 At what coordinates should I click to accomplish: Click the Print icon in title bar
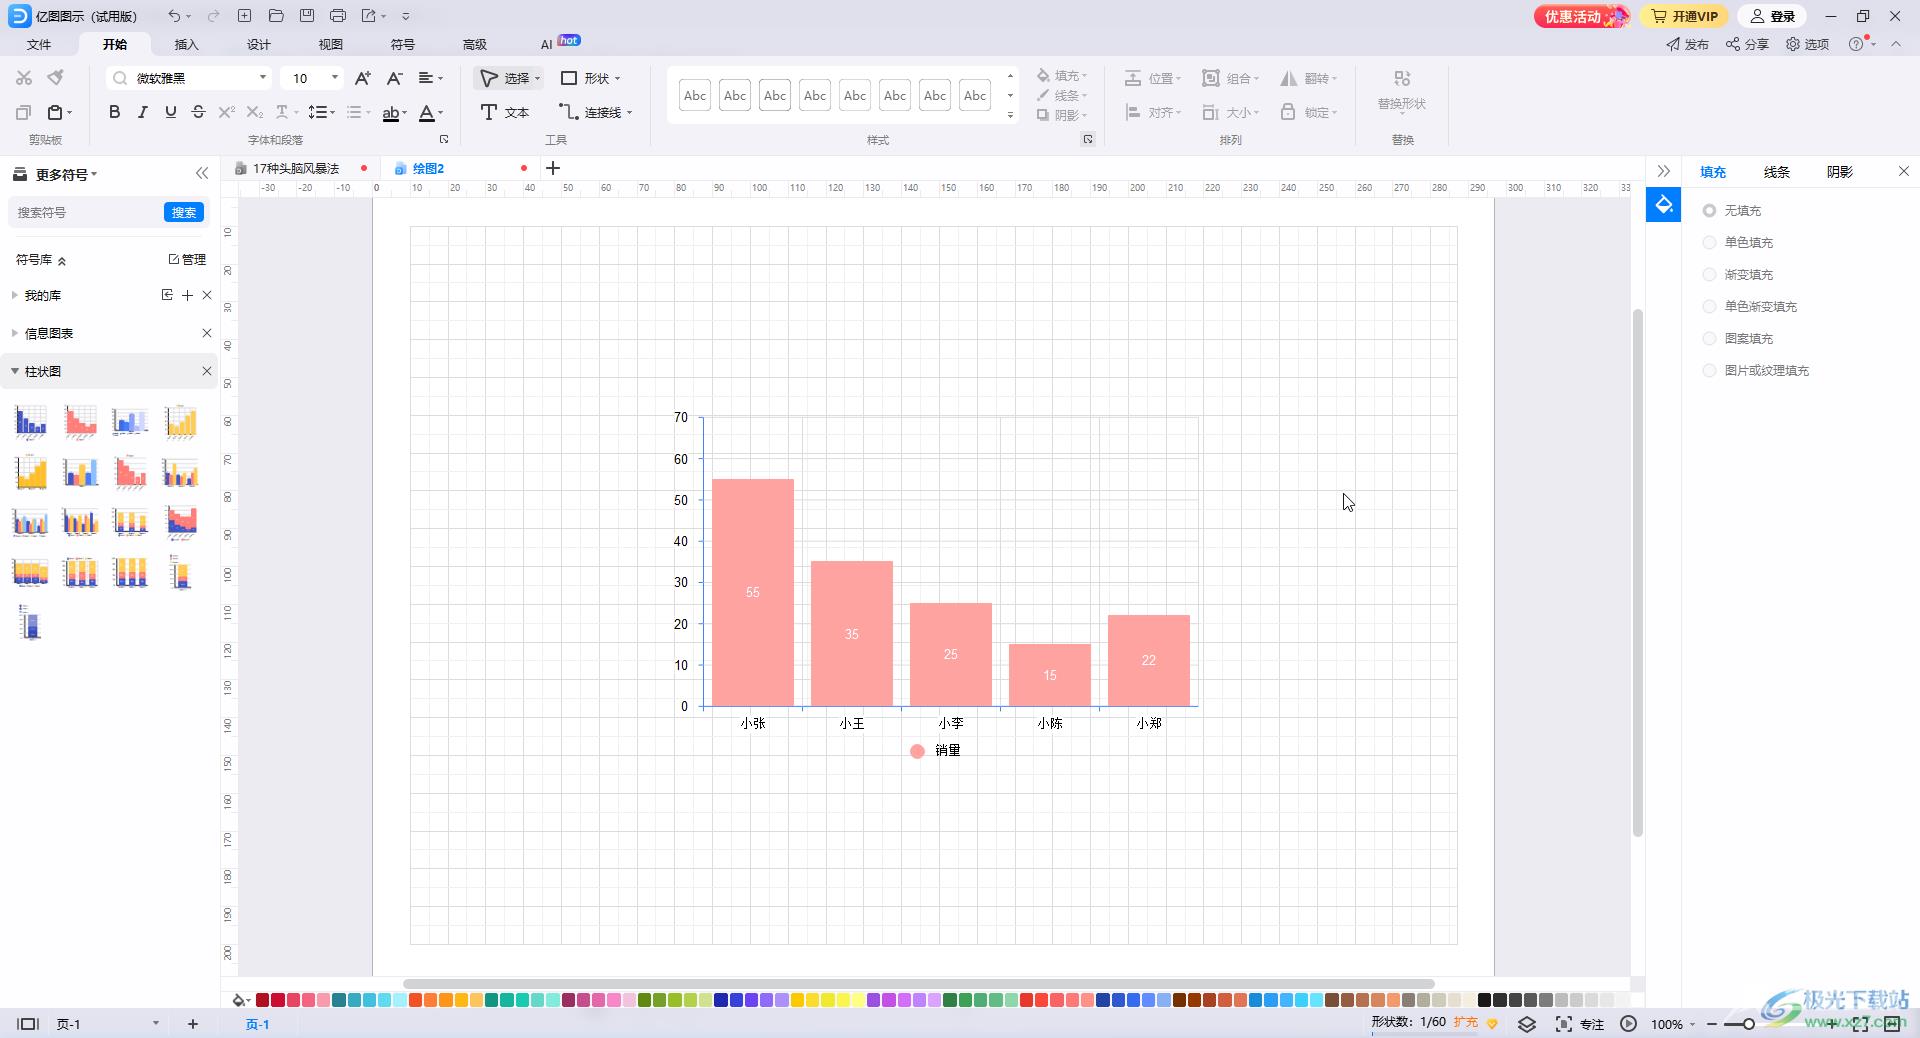338,16
